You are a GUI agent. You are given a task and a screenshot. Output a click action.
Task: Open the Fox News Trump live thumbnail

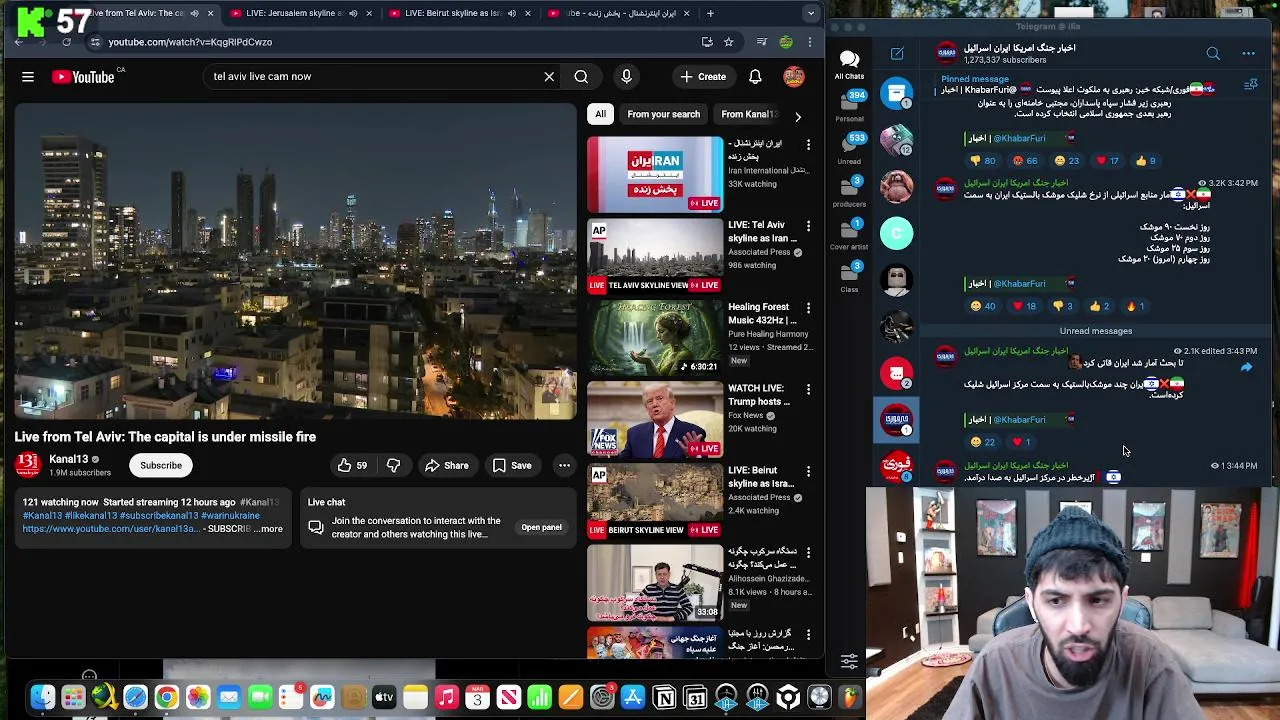click(655, 420)
